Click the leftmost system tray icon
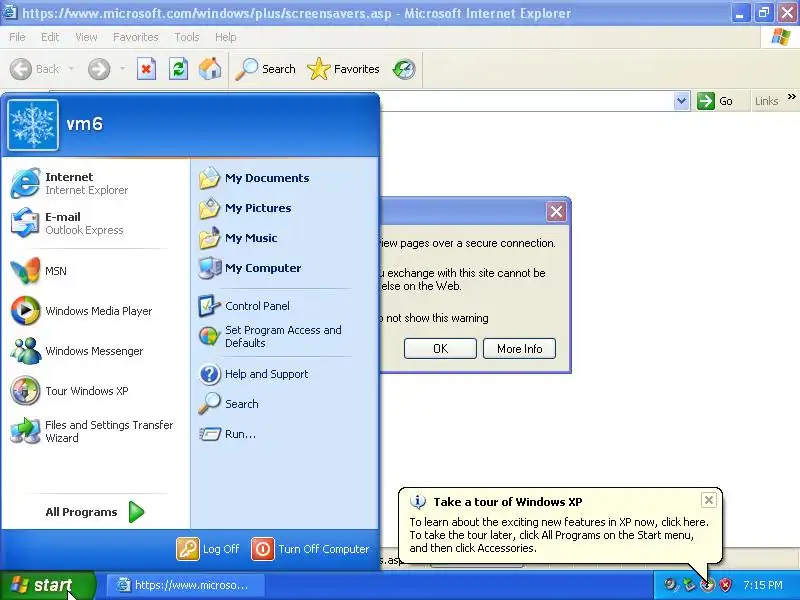 point(671,585)
